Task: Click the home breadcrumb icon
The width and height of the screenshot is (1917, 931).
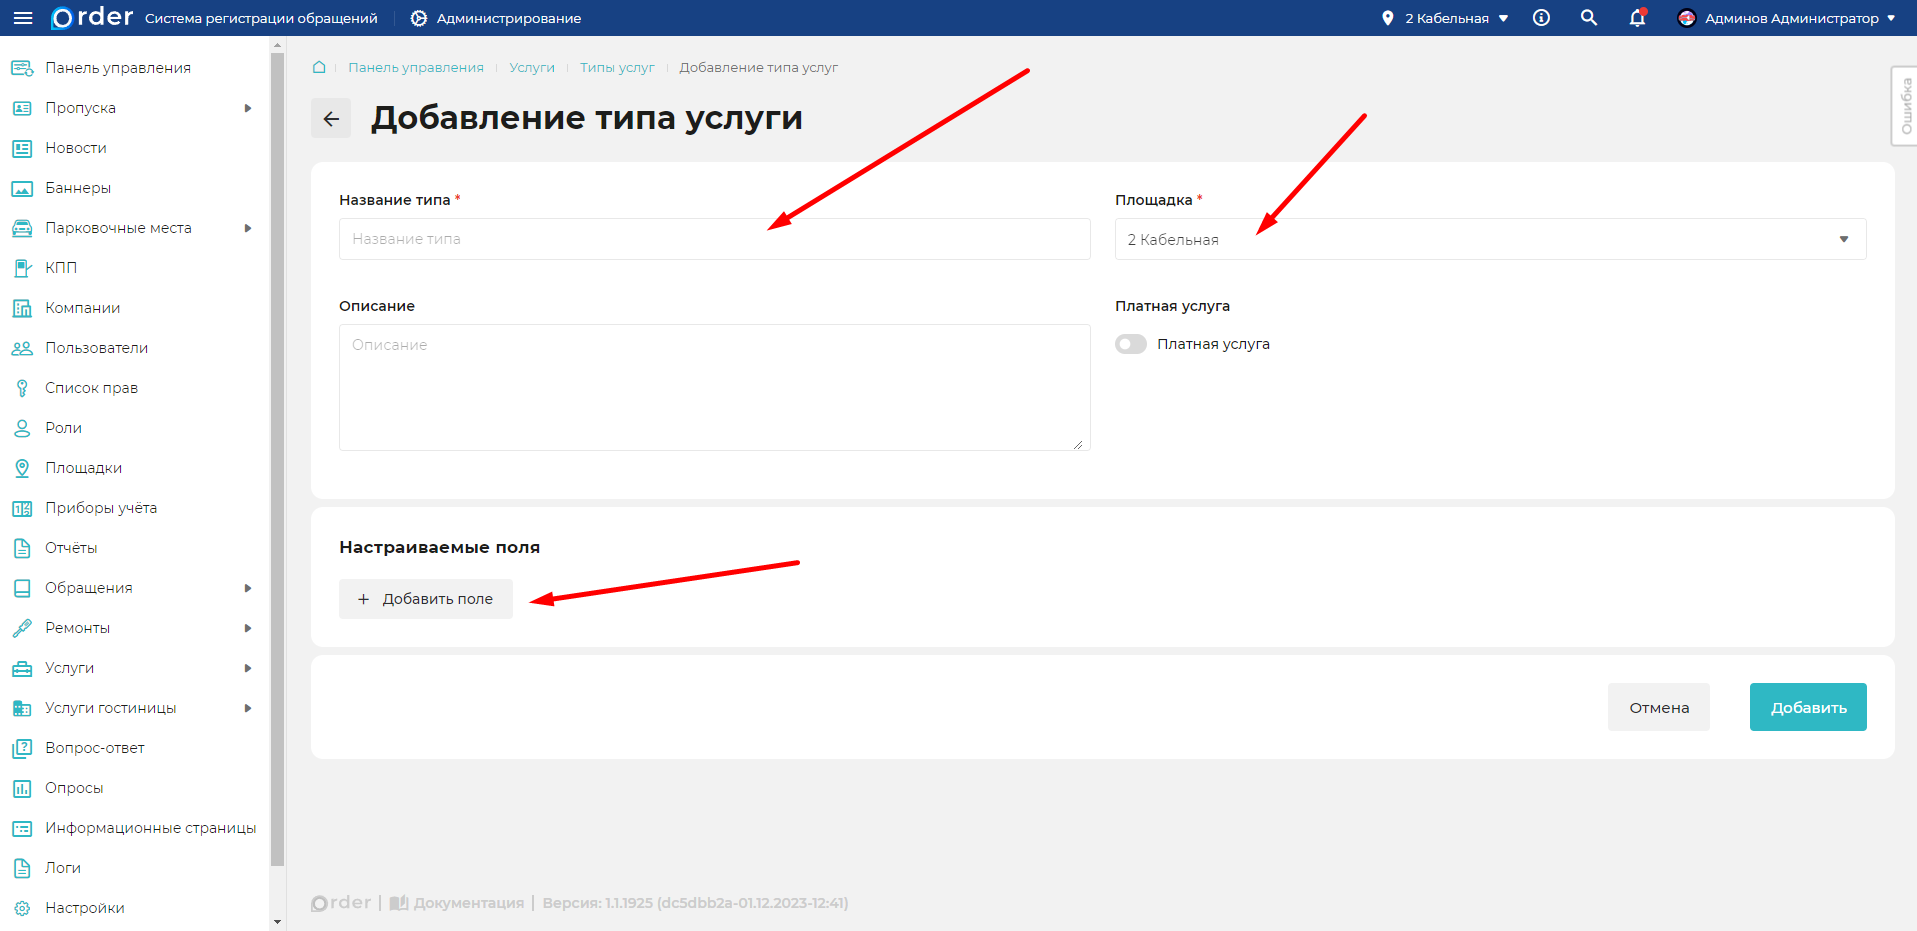Action: click(x=318, y=67)
